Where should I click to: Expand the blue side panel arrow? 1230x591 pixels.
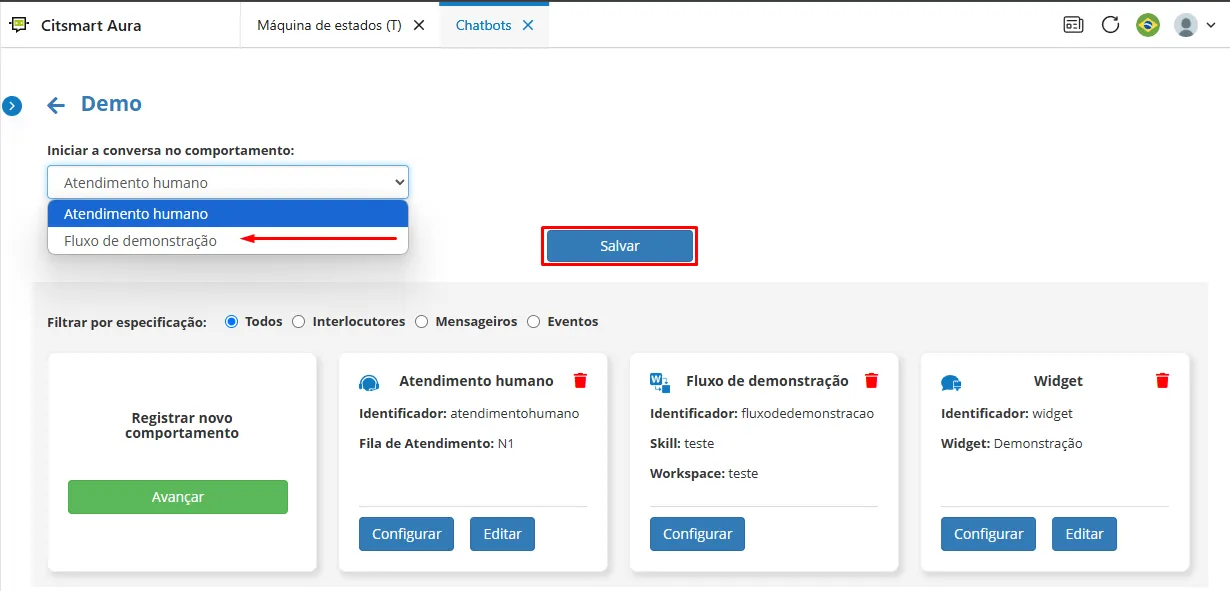12,106
